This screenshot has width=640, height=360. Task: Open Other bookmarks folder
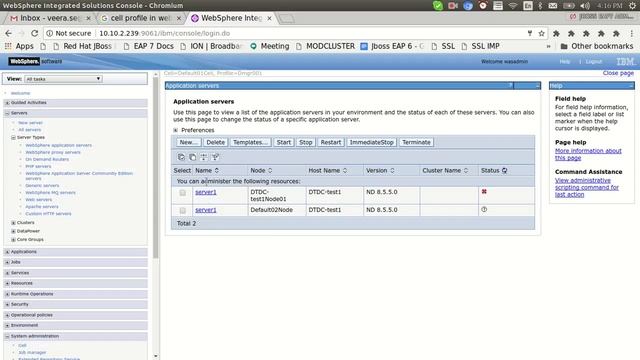pos(597,46)
